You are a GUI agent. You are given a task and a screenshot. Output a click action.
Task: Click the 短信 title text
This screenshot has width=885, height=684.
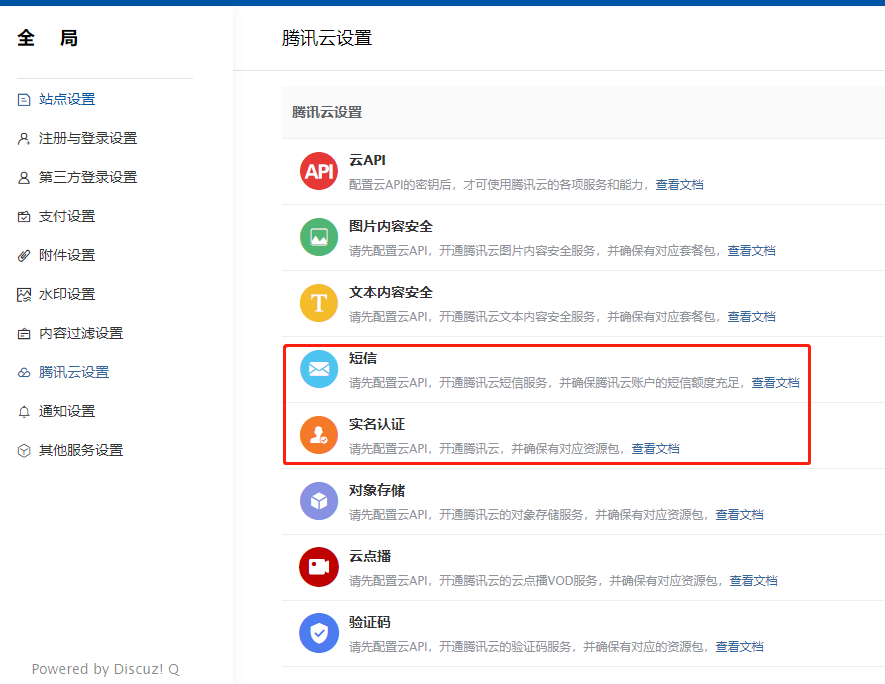click(x=362, y=358)
